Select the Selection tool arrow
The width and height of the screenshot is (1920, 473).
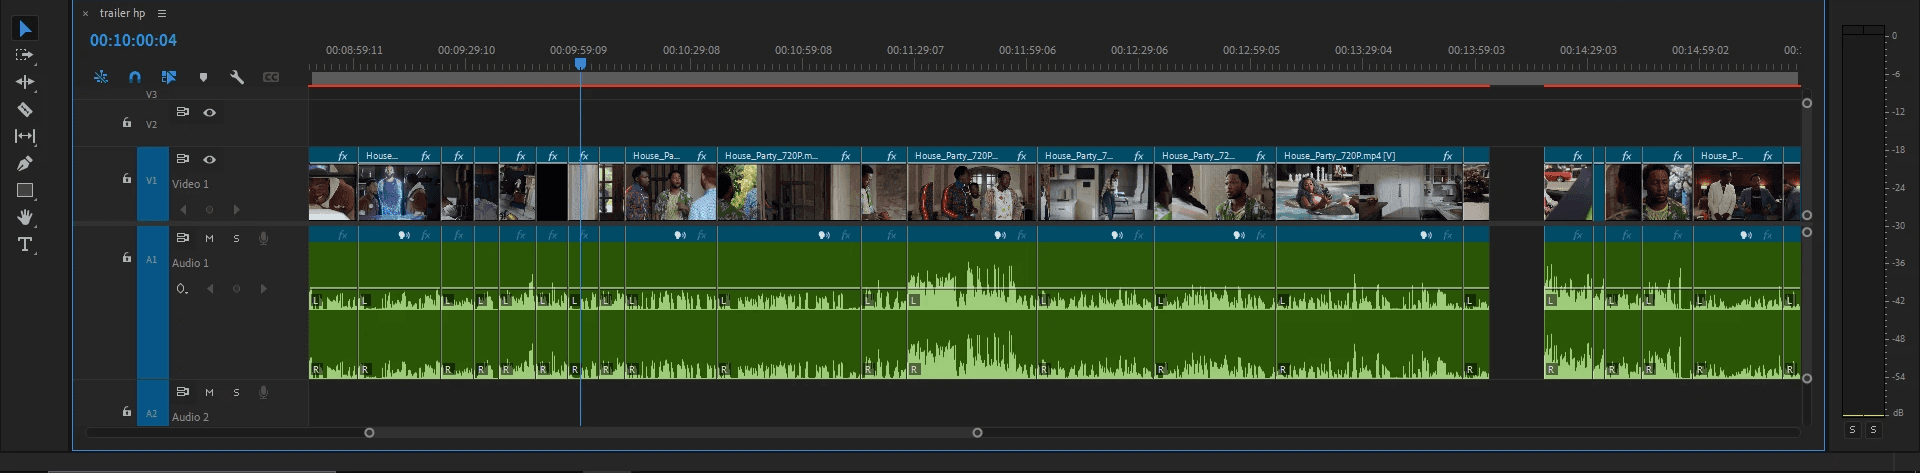pyautogui.click(x=25, y=28)
